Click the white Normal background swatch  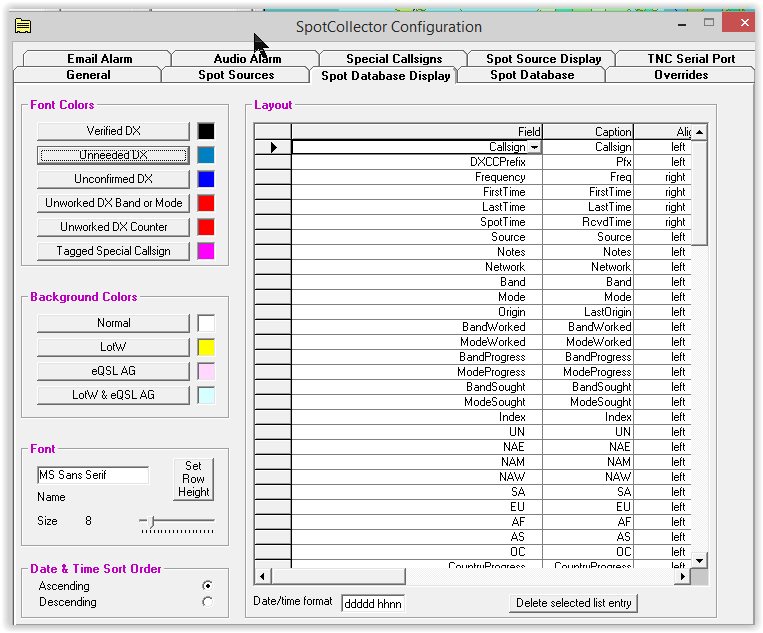(x=206, y=323)
